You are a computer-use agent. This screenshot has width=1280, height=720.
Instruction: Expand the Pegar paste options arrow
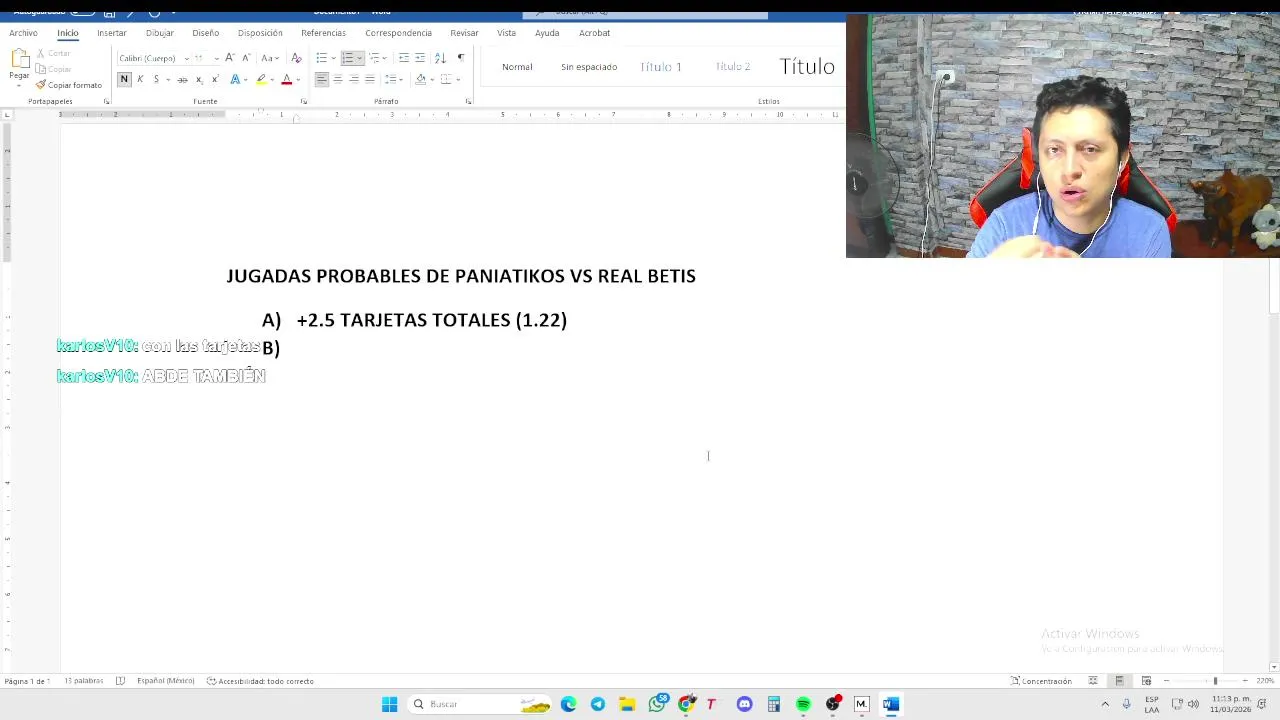click(x=19, y=85)
